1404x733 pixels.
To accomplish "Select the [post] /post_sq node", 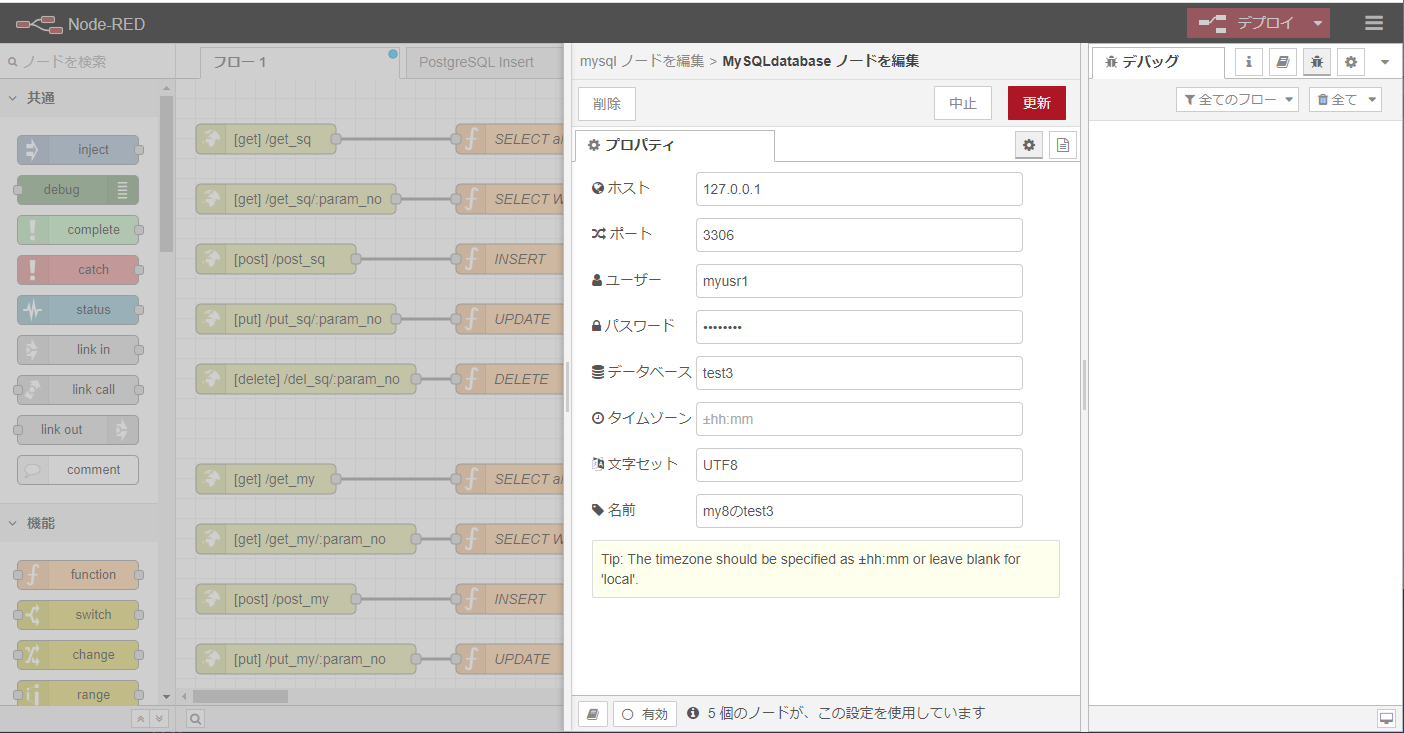I will click(276, 259).
